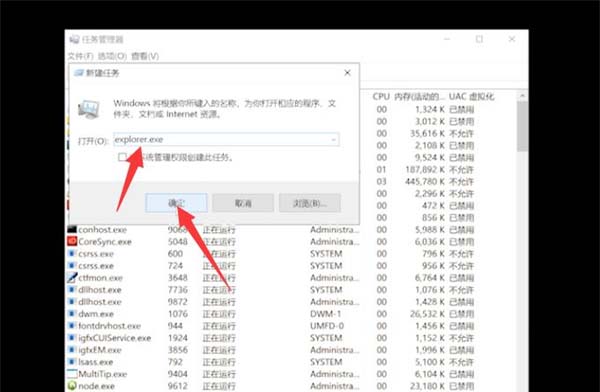Click PID 5048 cell

tap(178, 242)
